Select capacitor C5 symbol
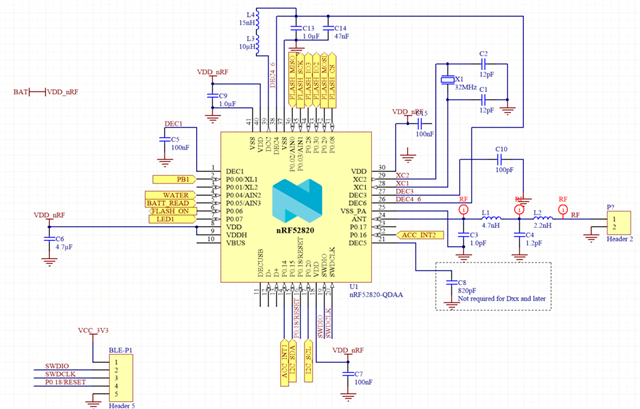640x409 pixels. click(164, 140)
